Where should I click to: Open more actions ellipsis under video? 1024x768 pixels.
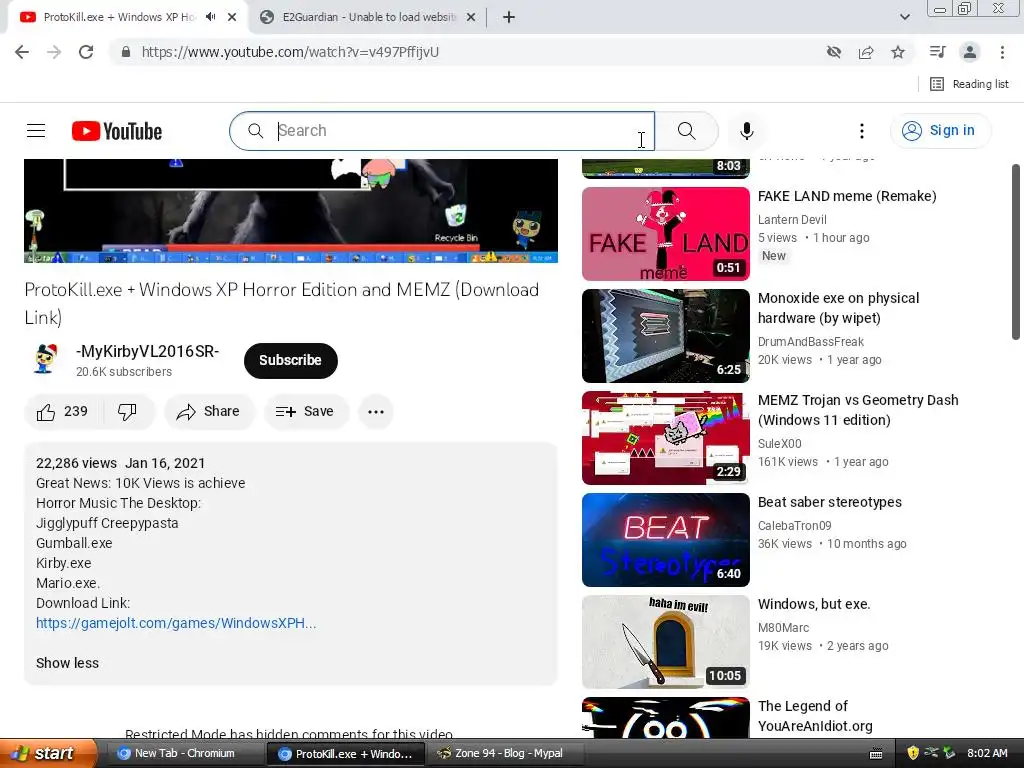tap(376, 411)
